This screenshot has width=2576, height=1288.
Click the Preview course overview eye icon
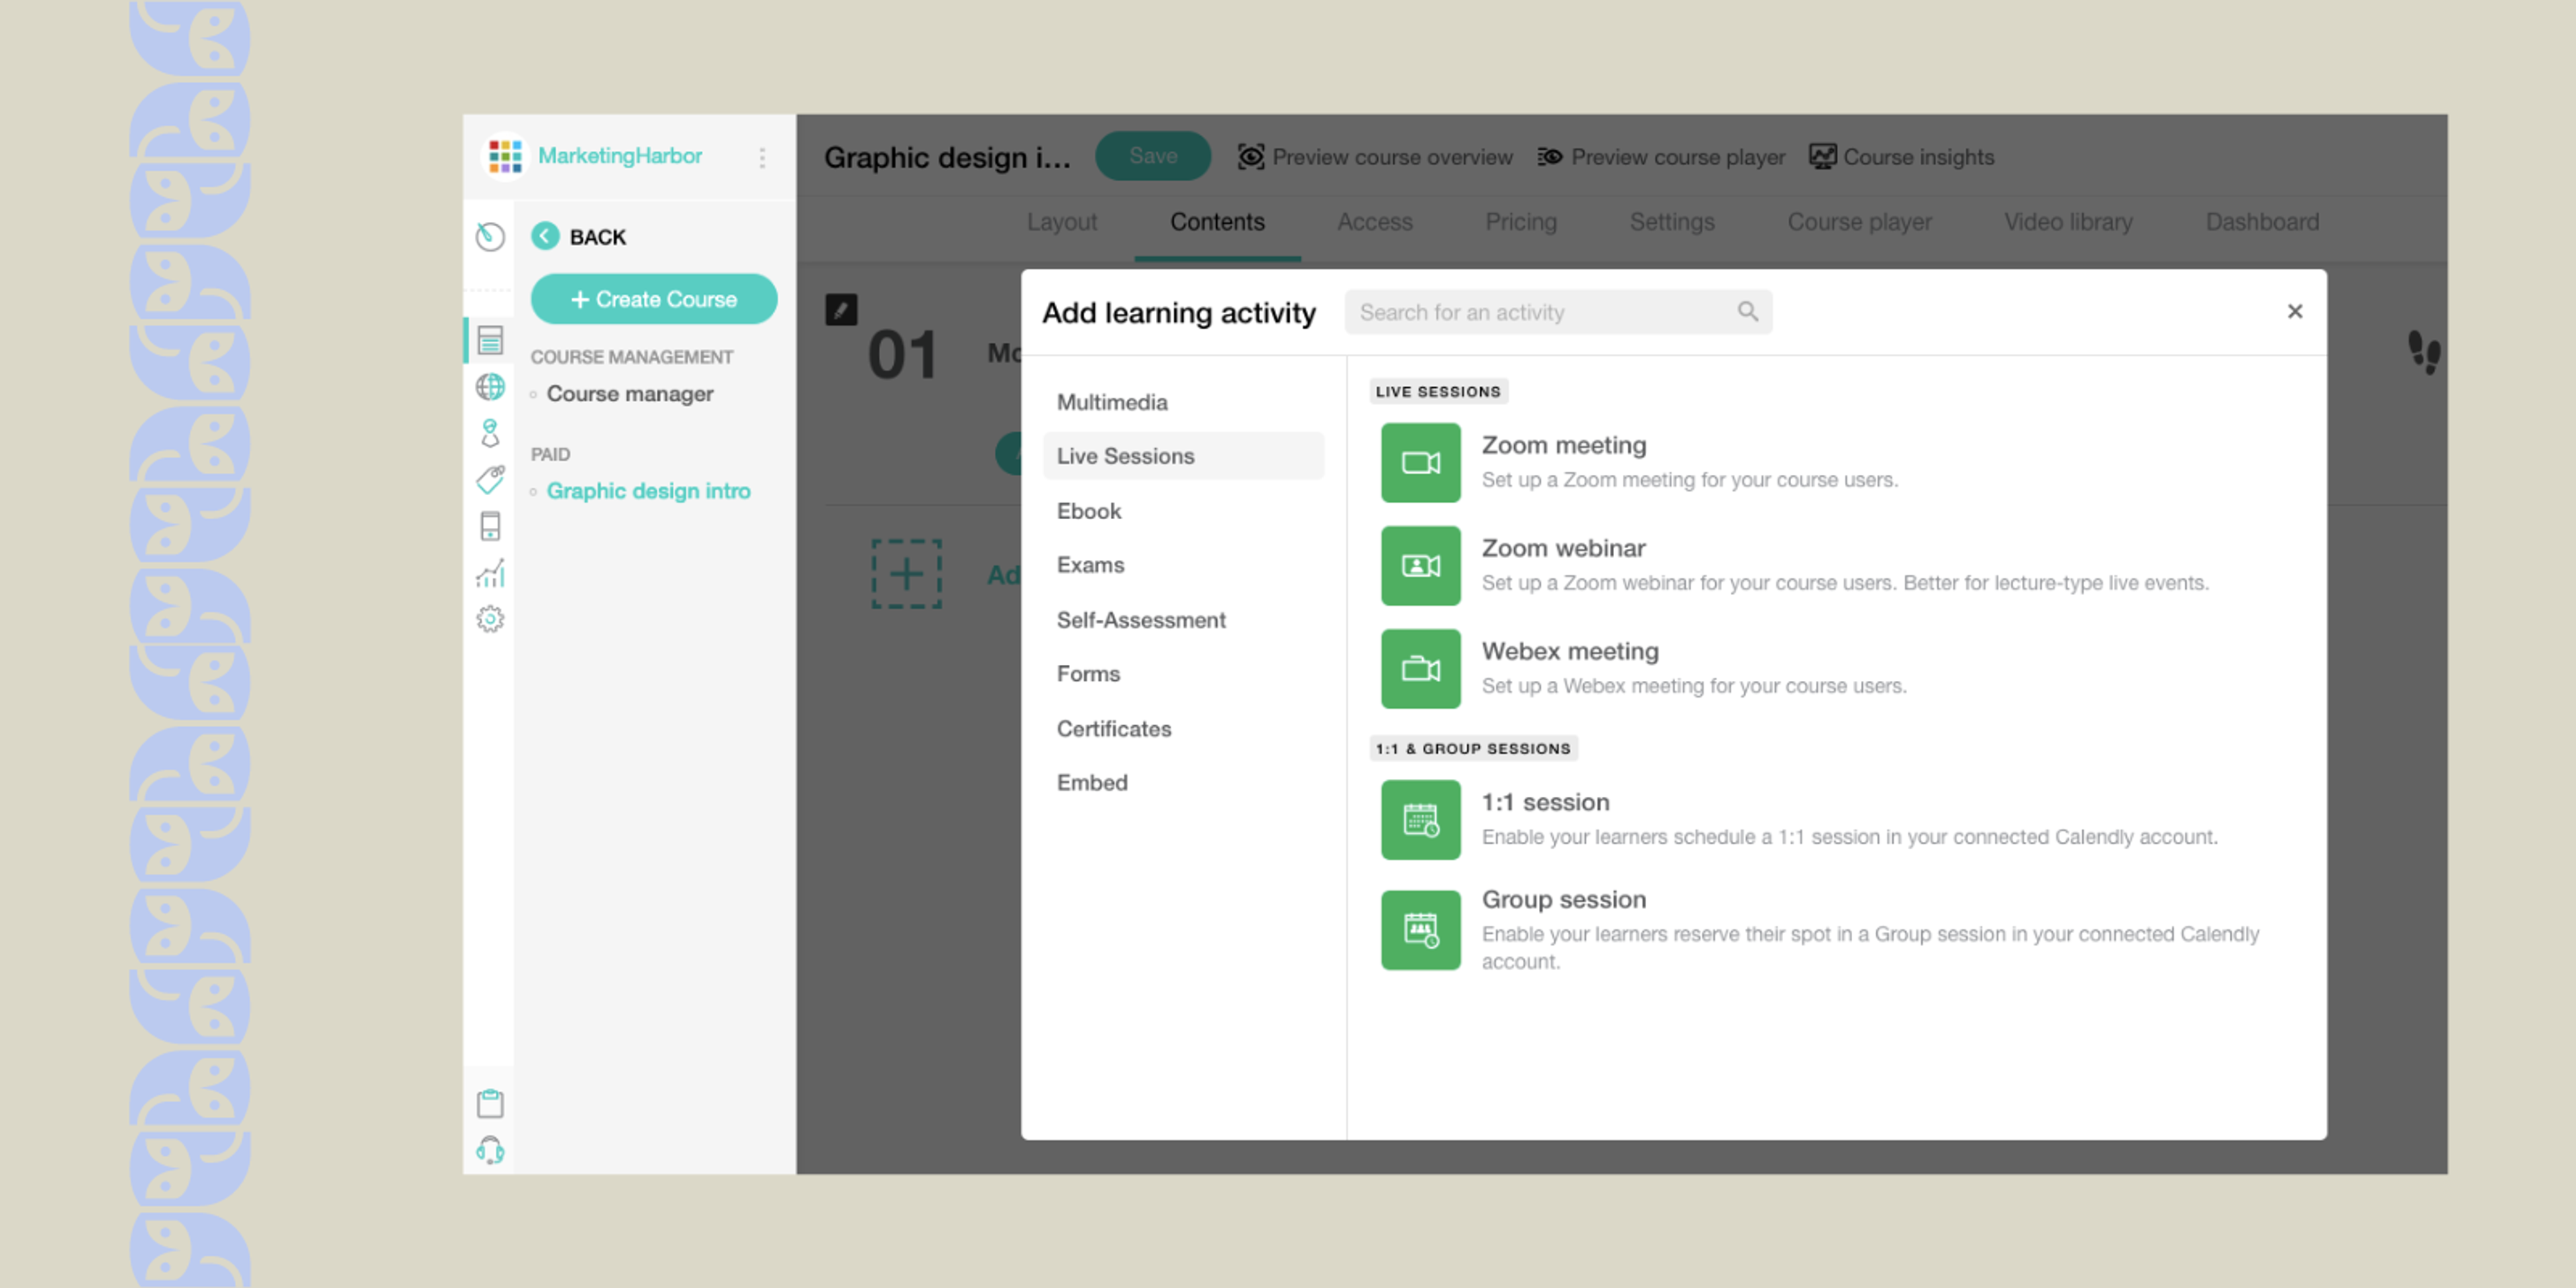click(1250, 157)
